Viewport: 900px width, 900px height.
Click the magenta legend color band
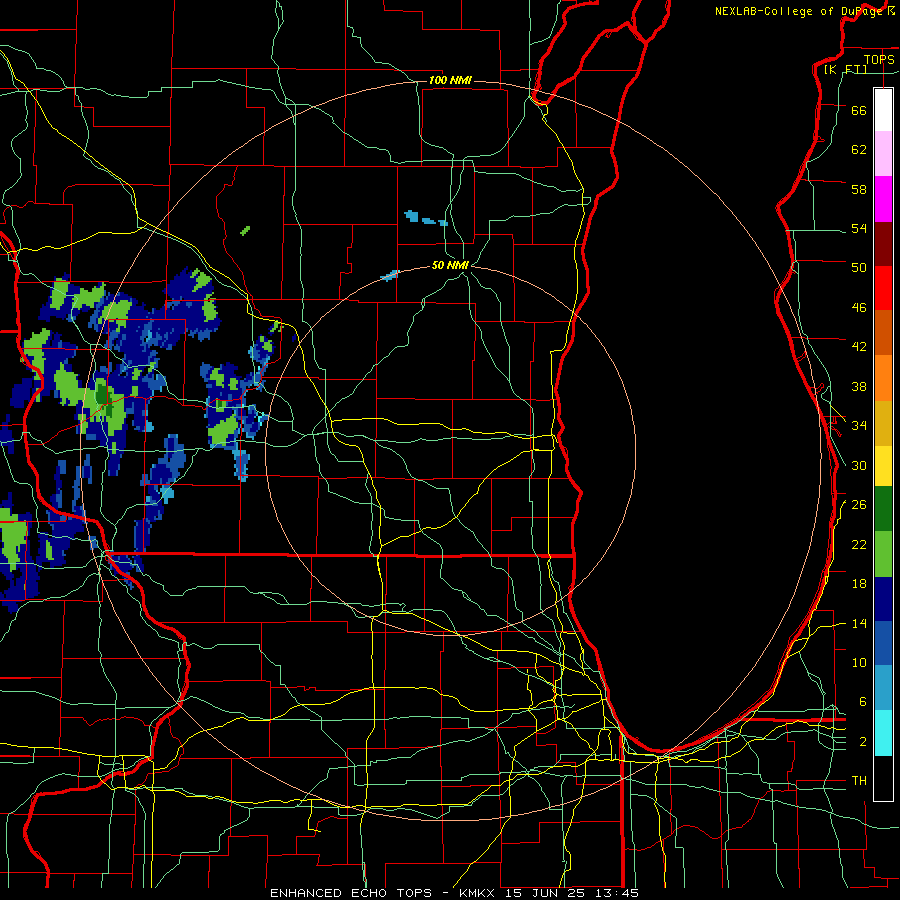pos(883,199)
